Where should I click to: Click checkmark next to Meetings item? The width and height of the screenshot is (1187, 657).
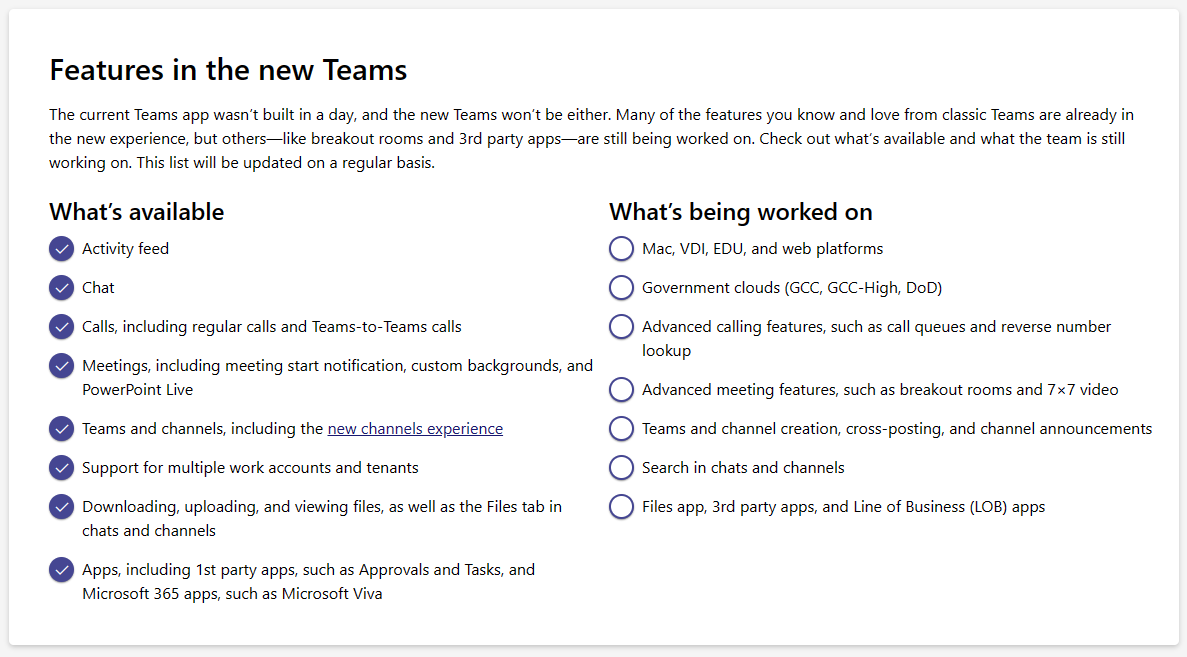[x=61, y=366]
